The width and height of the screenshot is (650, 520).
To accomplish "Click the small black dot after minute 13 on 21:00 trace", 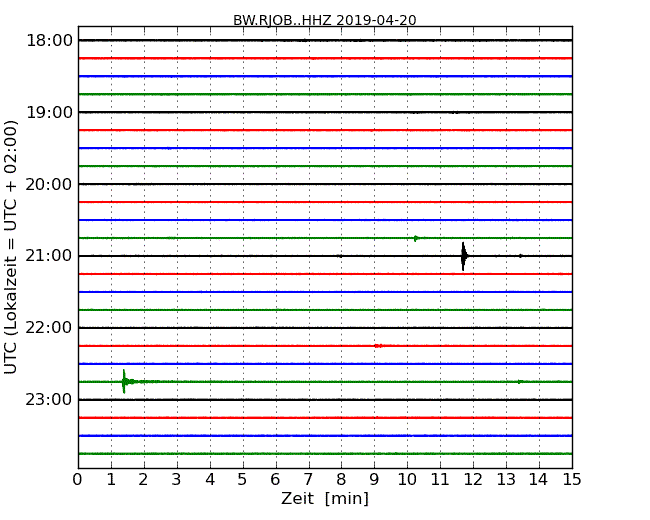I will 521,256.
